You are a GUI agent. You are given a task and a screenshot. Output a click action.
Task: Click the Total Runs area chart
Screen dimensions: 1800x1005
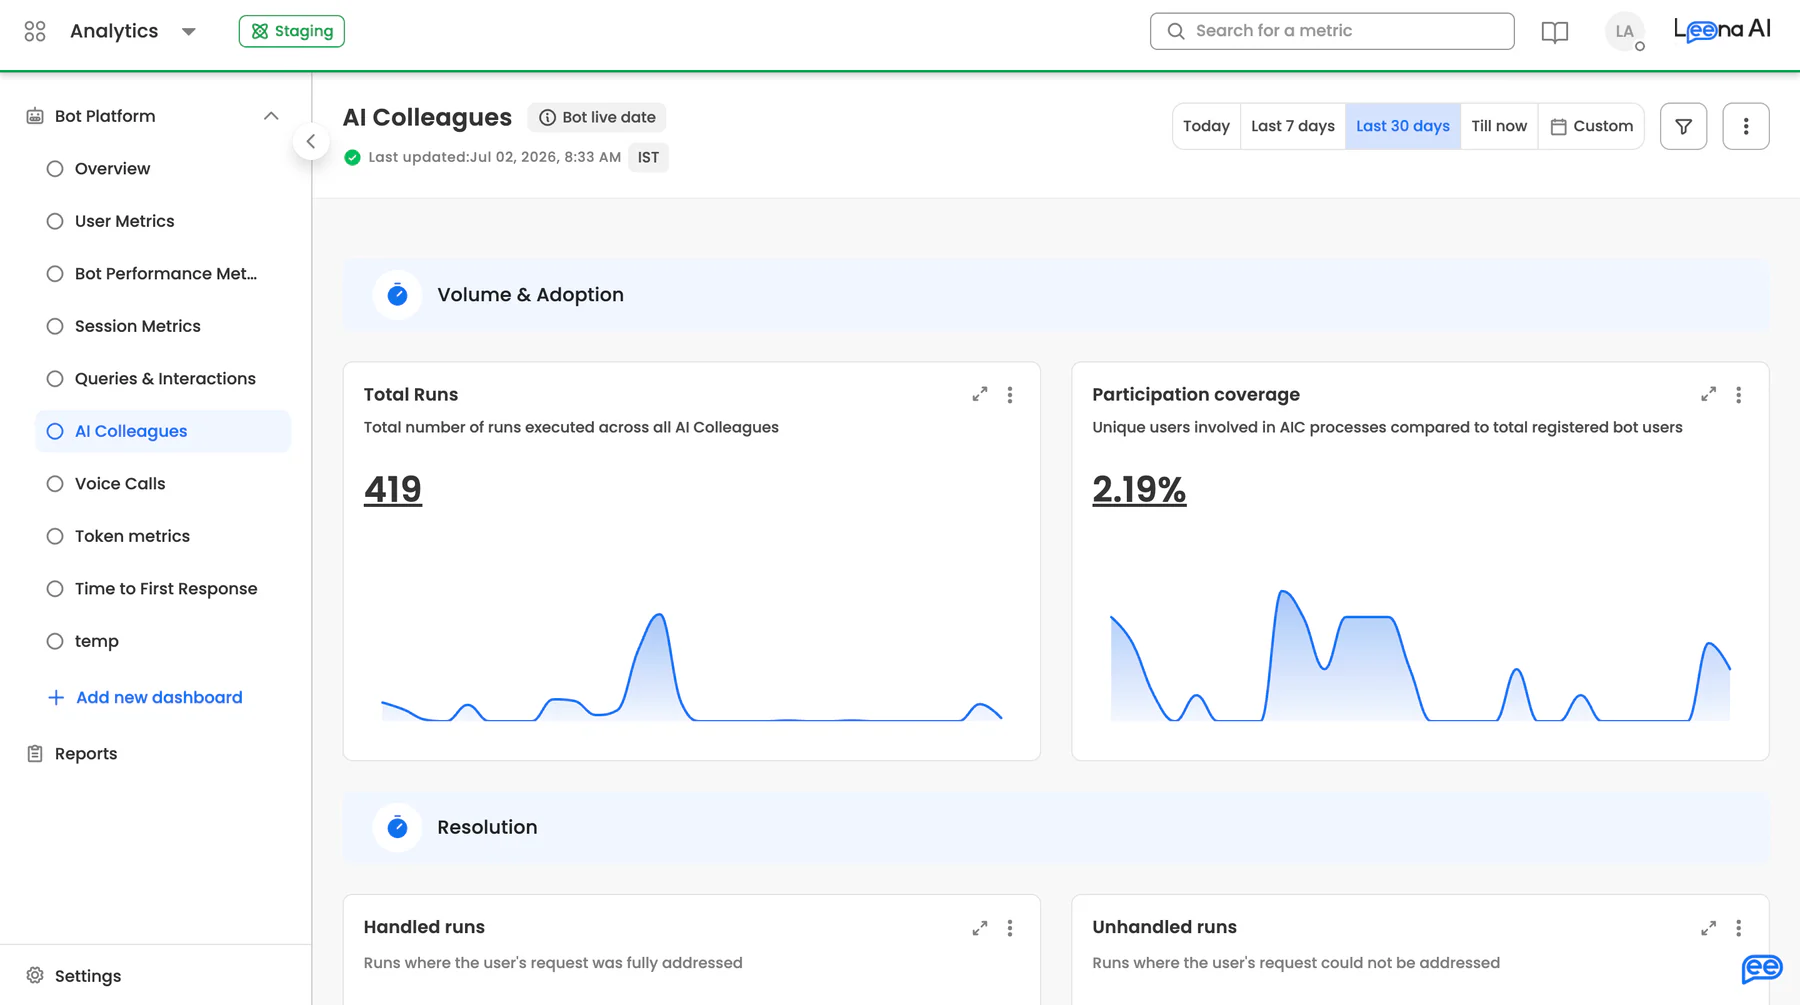[692, 666]
